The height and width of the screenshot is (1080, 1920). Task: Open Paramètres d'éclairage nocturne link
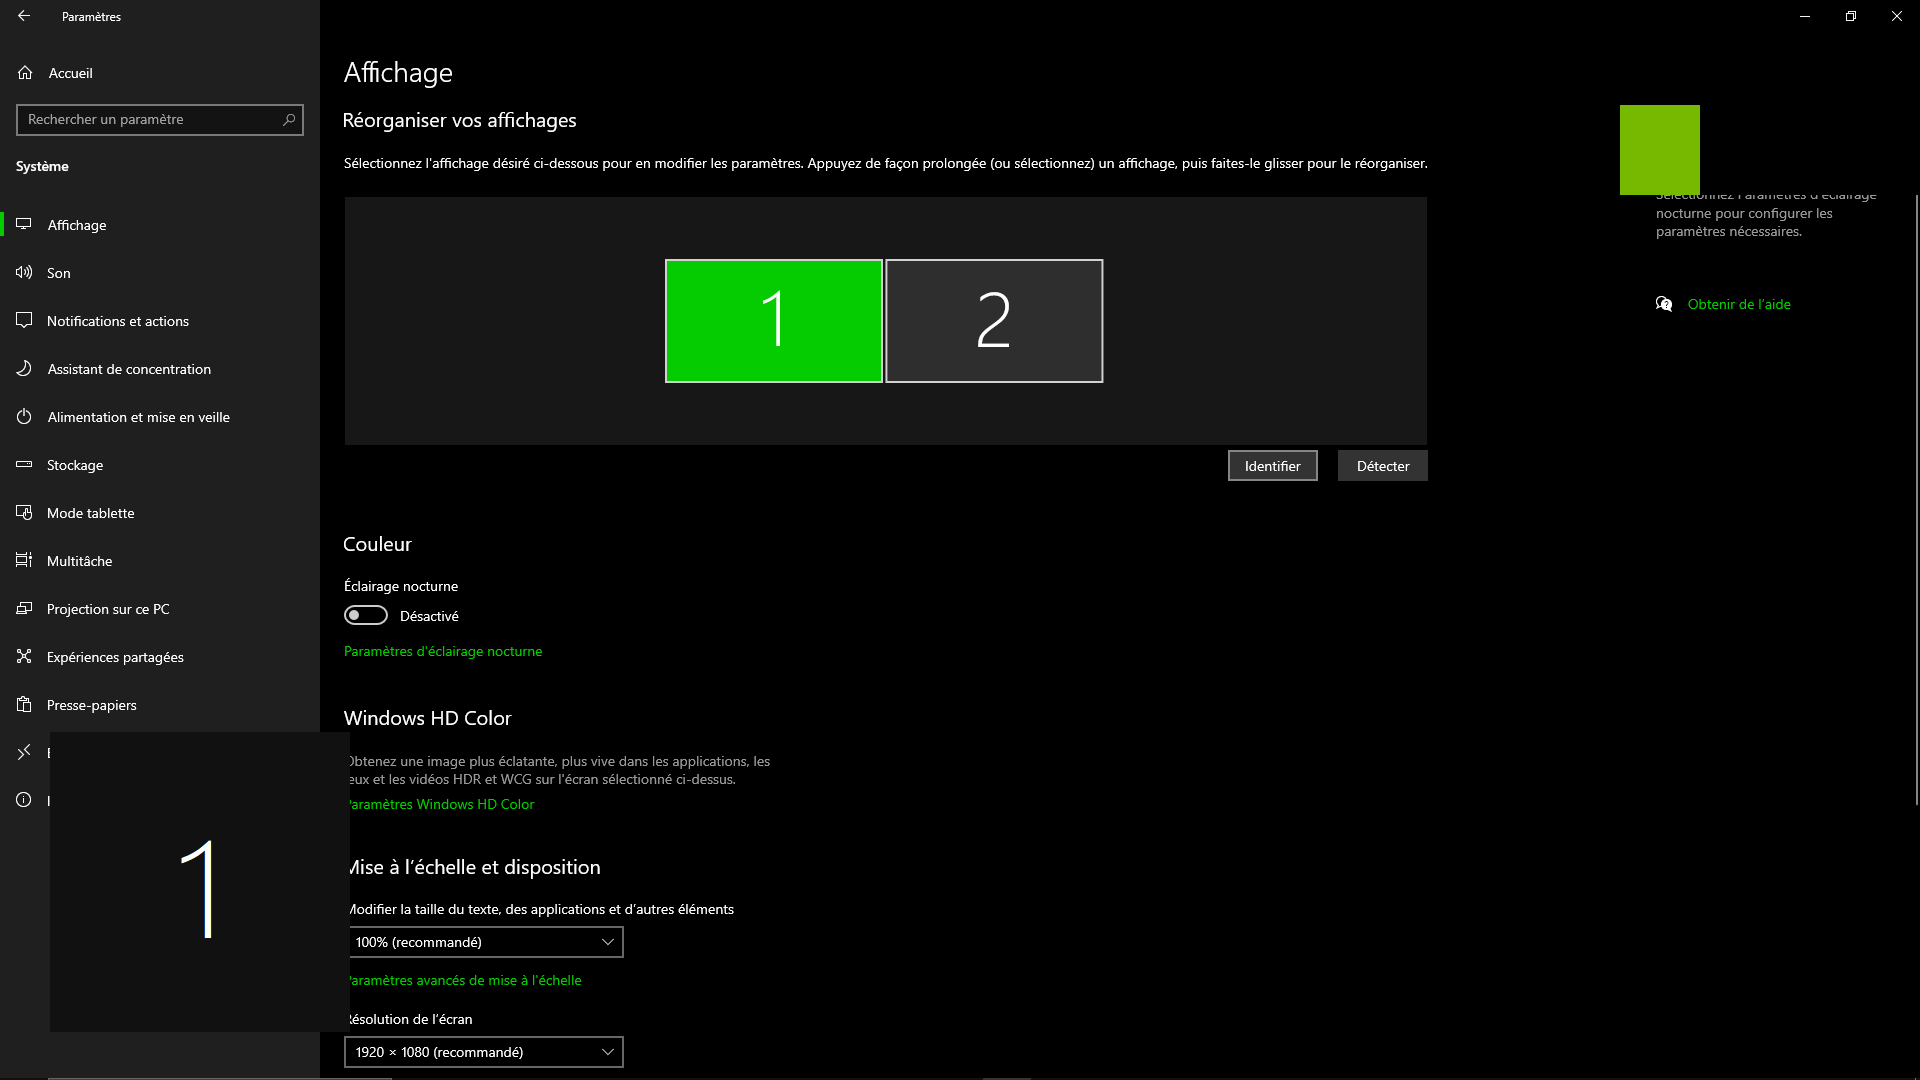click(443, 651)
